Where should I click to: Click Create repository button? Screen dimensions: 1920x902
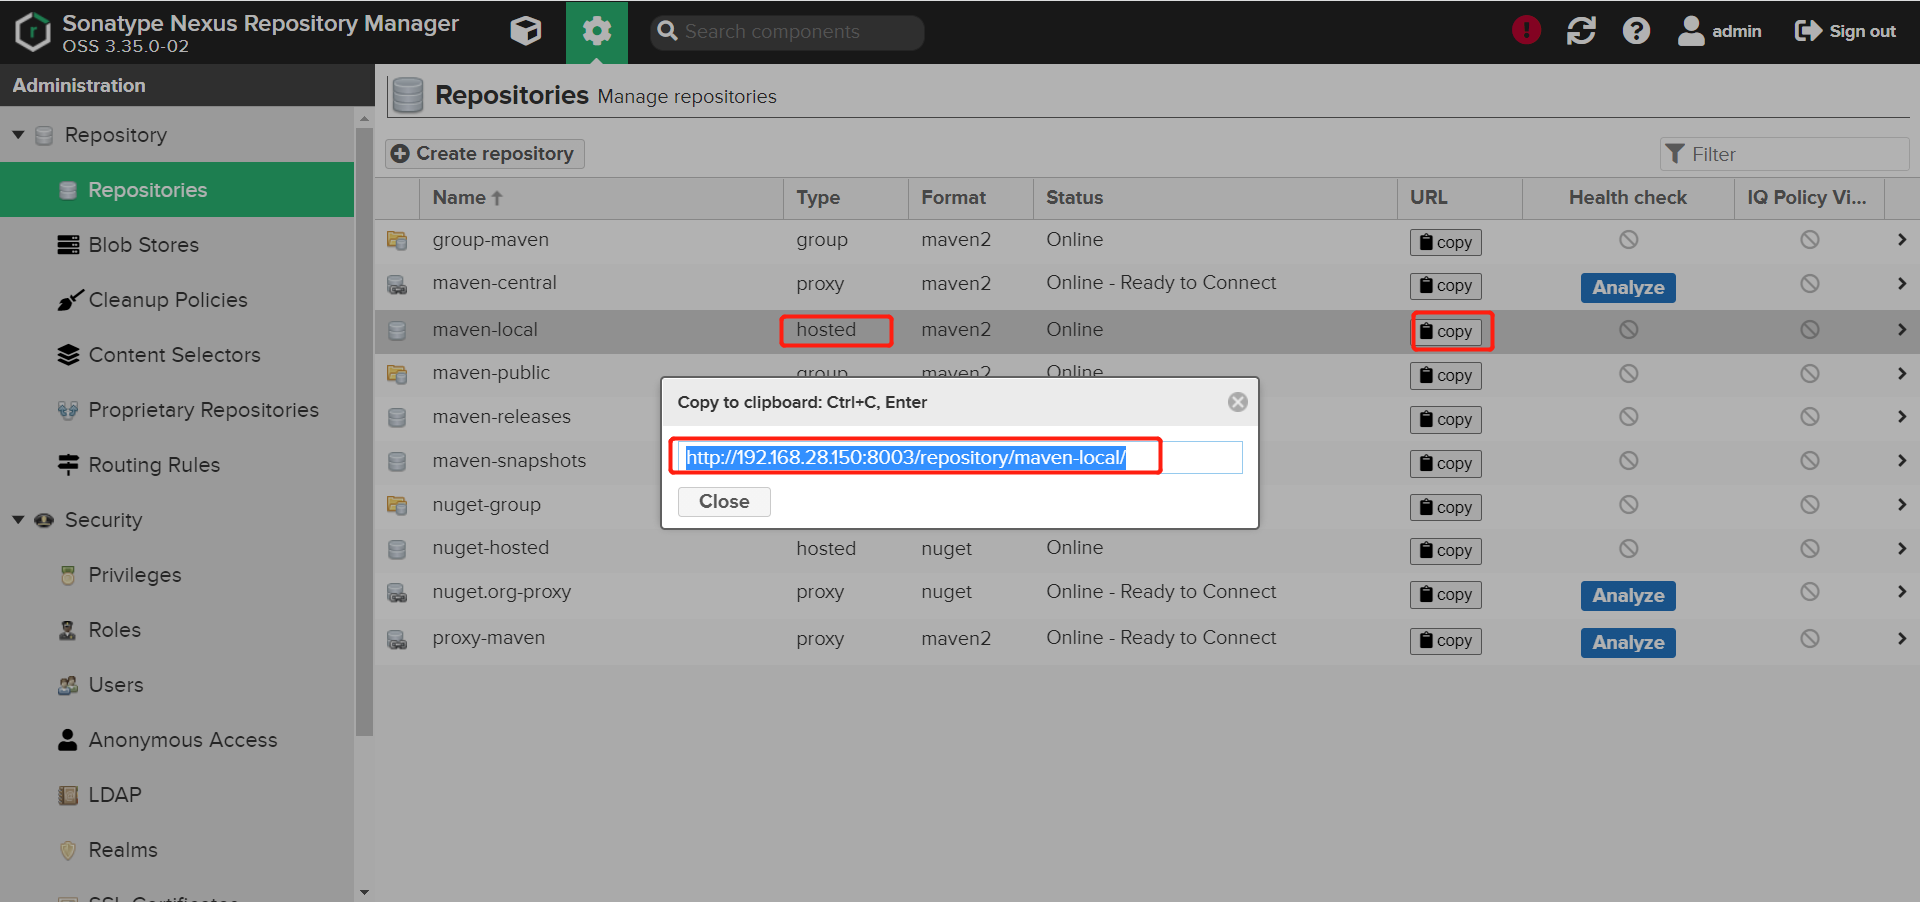click(x=485, y=154)
